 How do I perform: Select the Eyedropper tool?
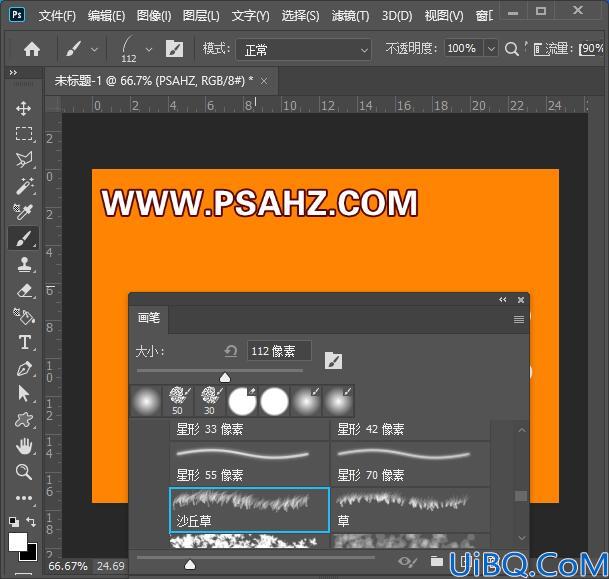point(24,212)
